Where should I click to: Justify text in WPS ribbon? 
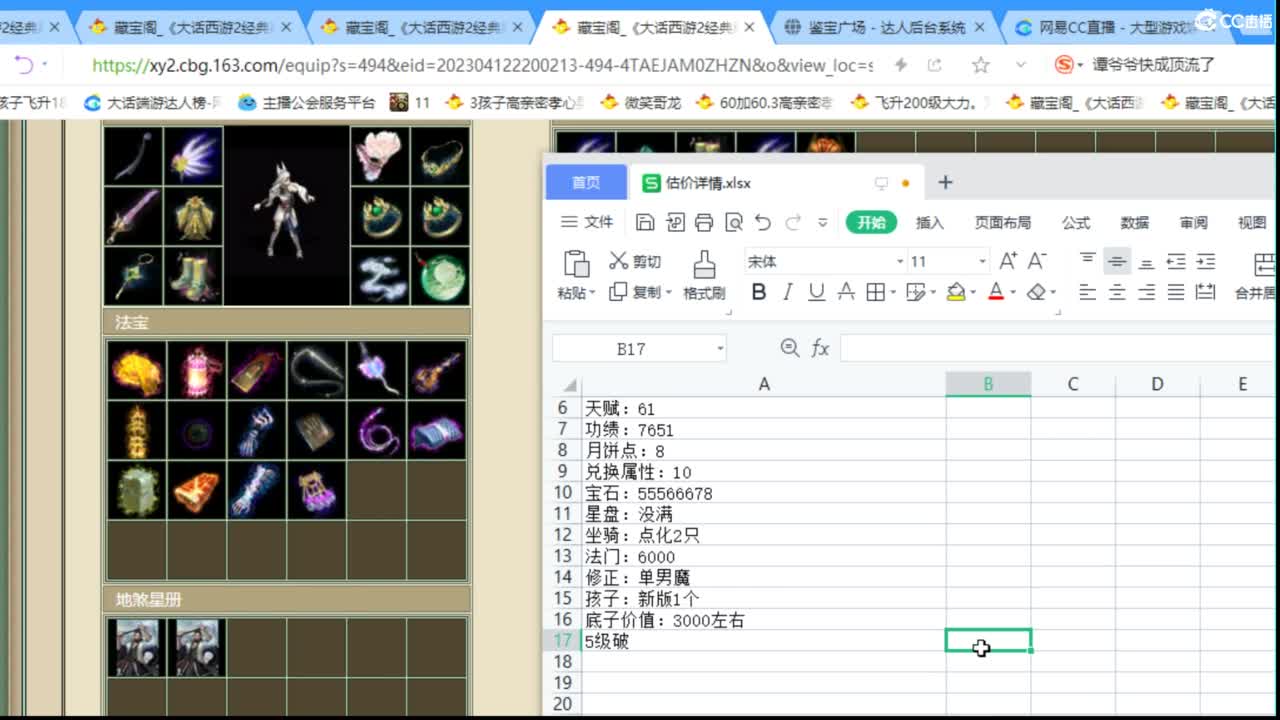coord(1176,292)
